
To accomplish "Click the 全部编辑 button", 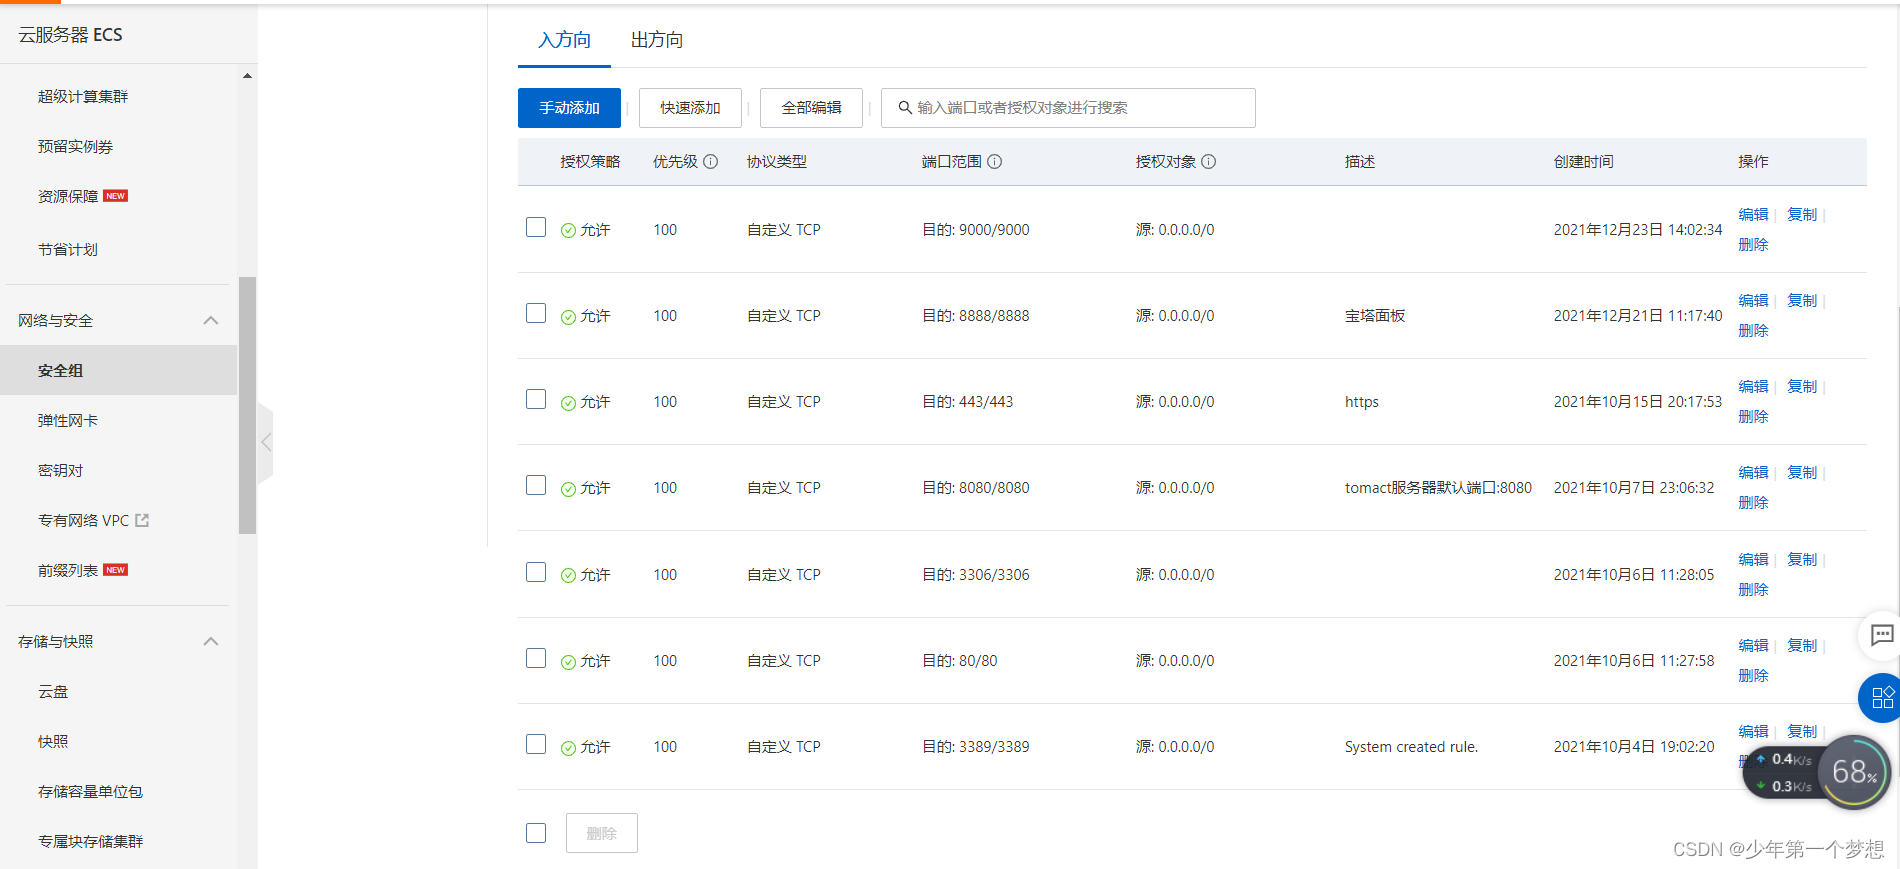I will click(x=811, y=108).
